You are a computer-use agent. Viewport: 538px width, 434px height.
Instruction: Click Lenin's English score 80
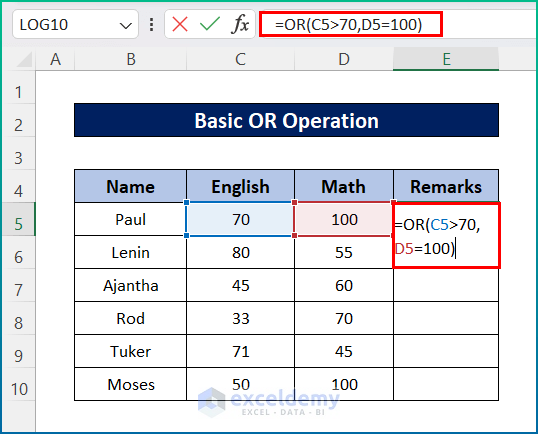click(x=240, y=253)
